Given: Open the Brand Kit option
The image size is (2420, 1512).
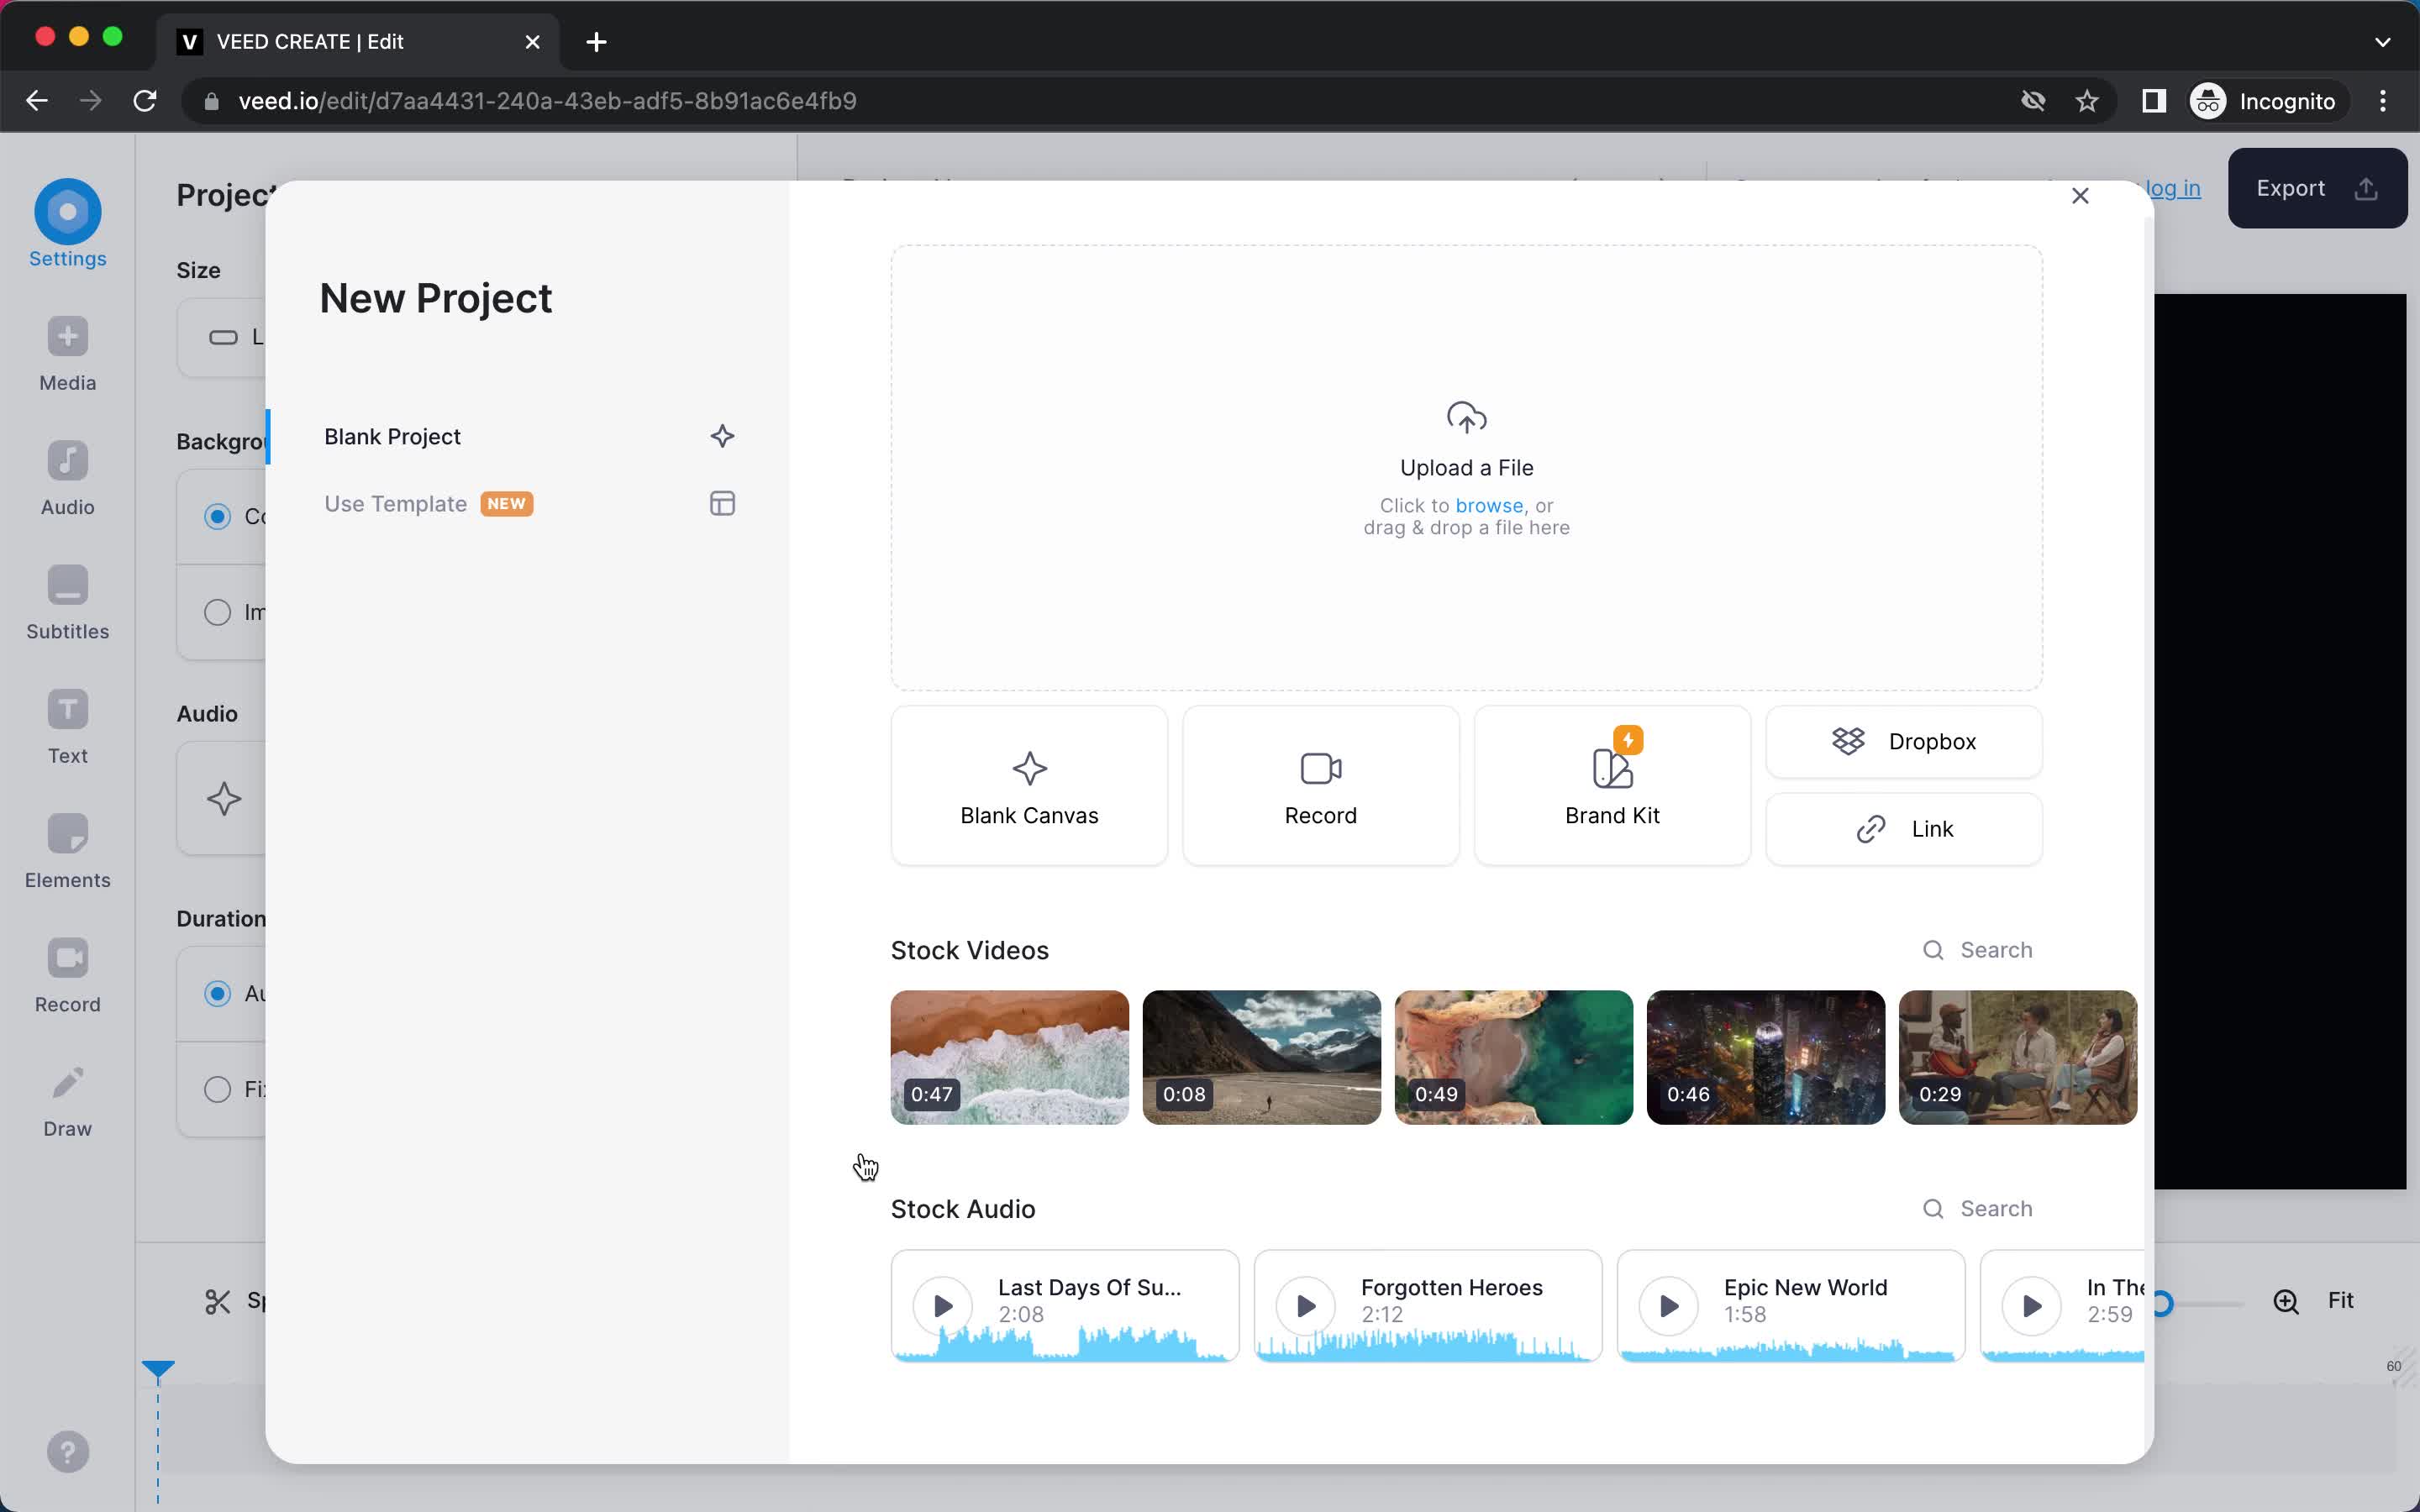Looking at the screenshot, I should tap(1611, 786).
